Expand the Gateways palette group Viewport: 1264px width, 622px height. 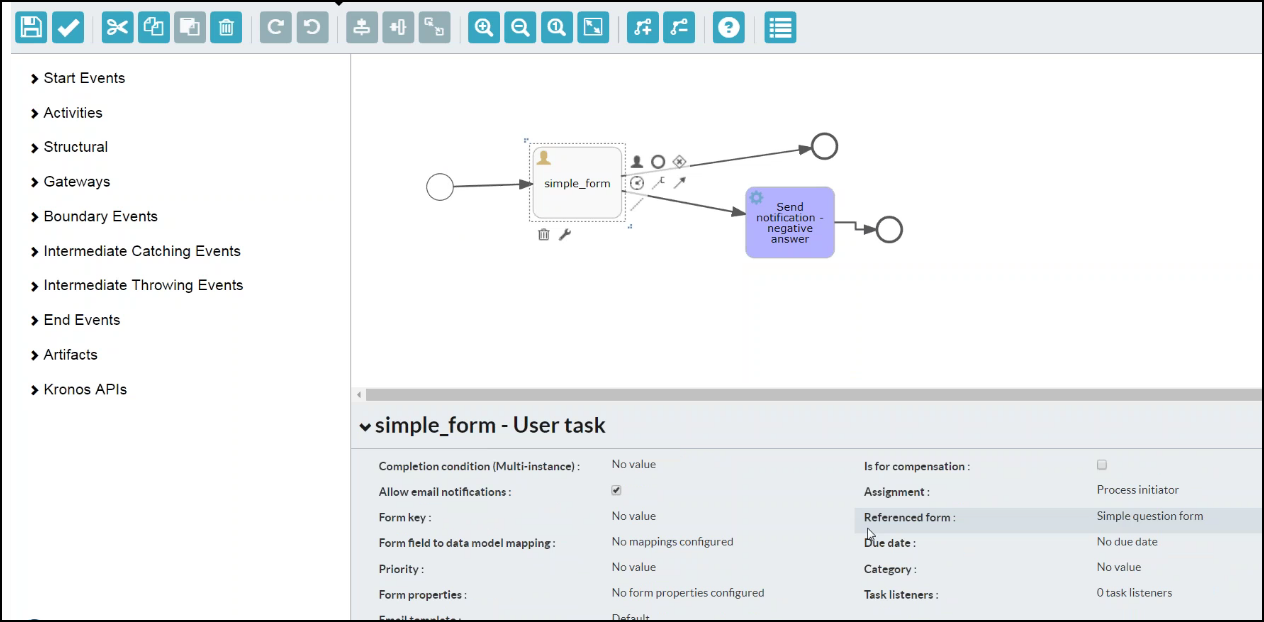[x=70, y=182]
